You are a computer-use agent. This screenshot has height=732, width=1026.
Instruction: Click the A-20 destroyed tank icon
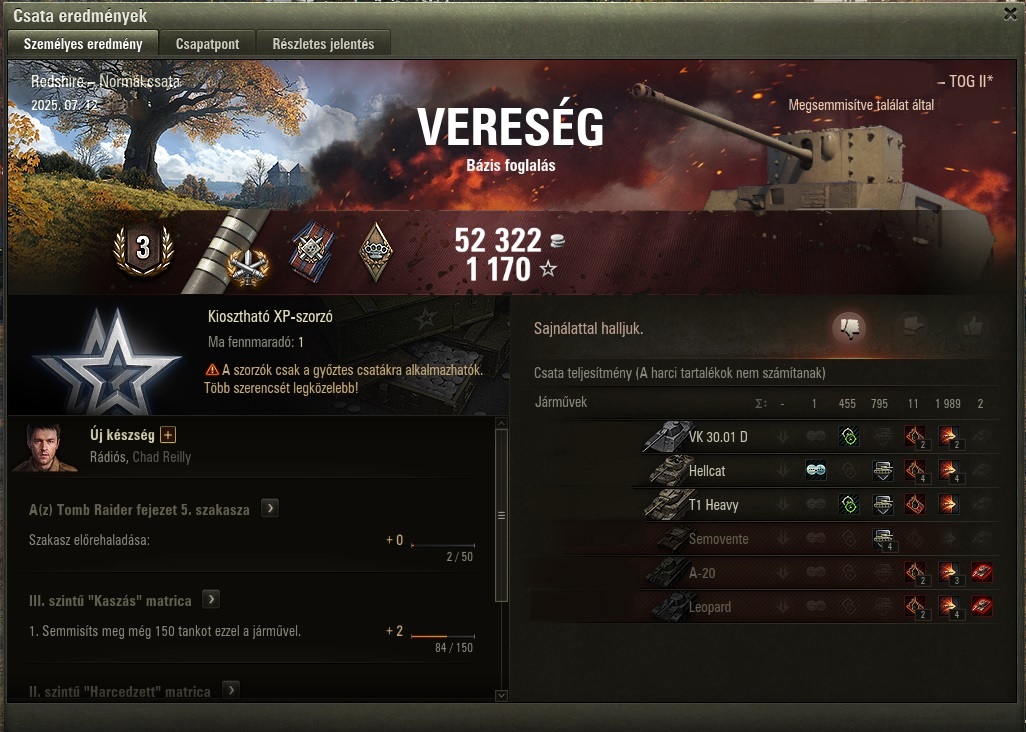pyautogui.click(x=981, y=572)
